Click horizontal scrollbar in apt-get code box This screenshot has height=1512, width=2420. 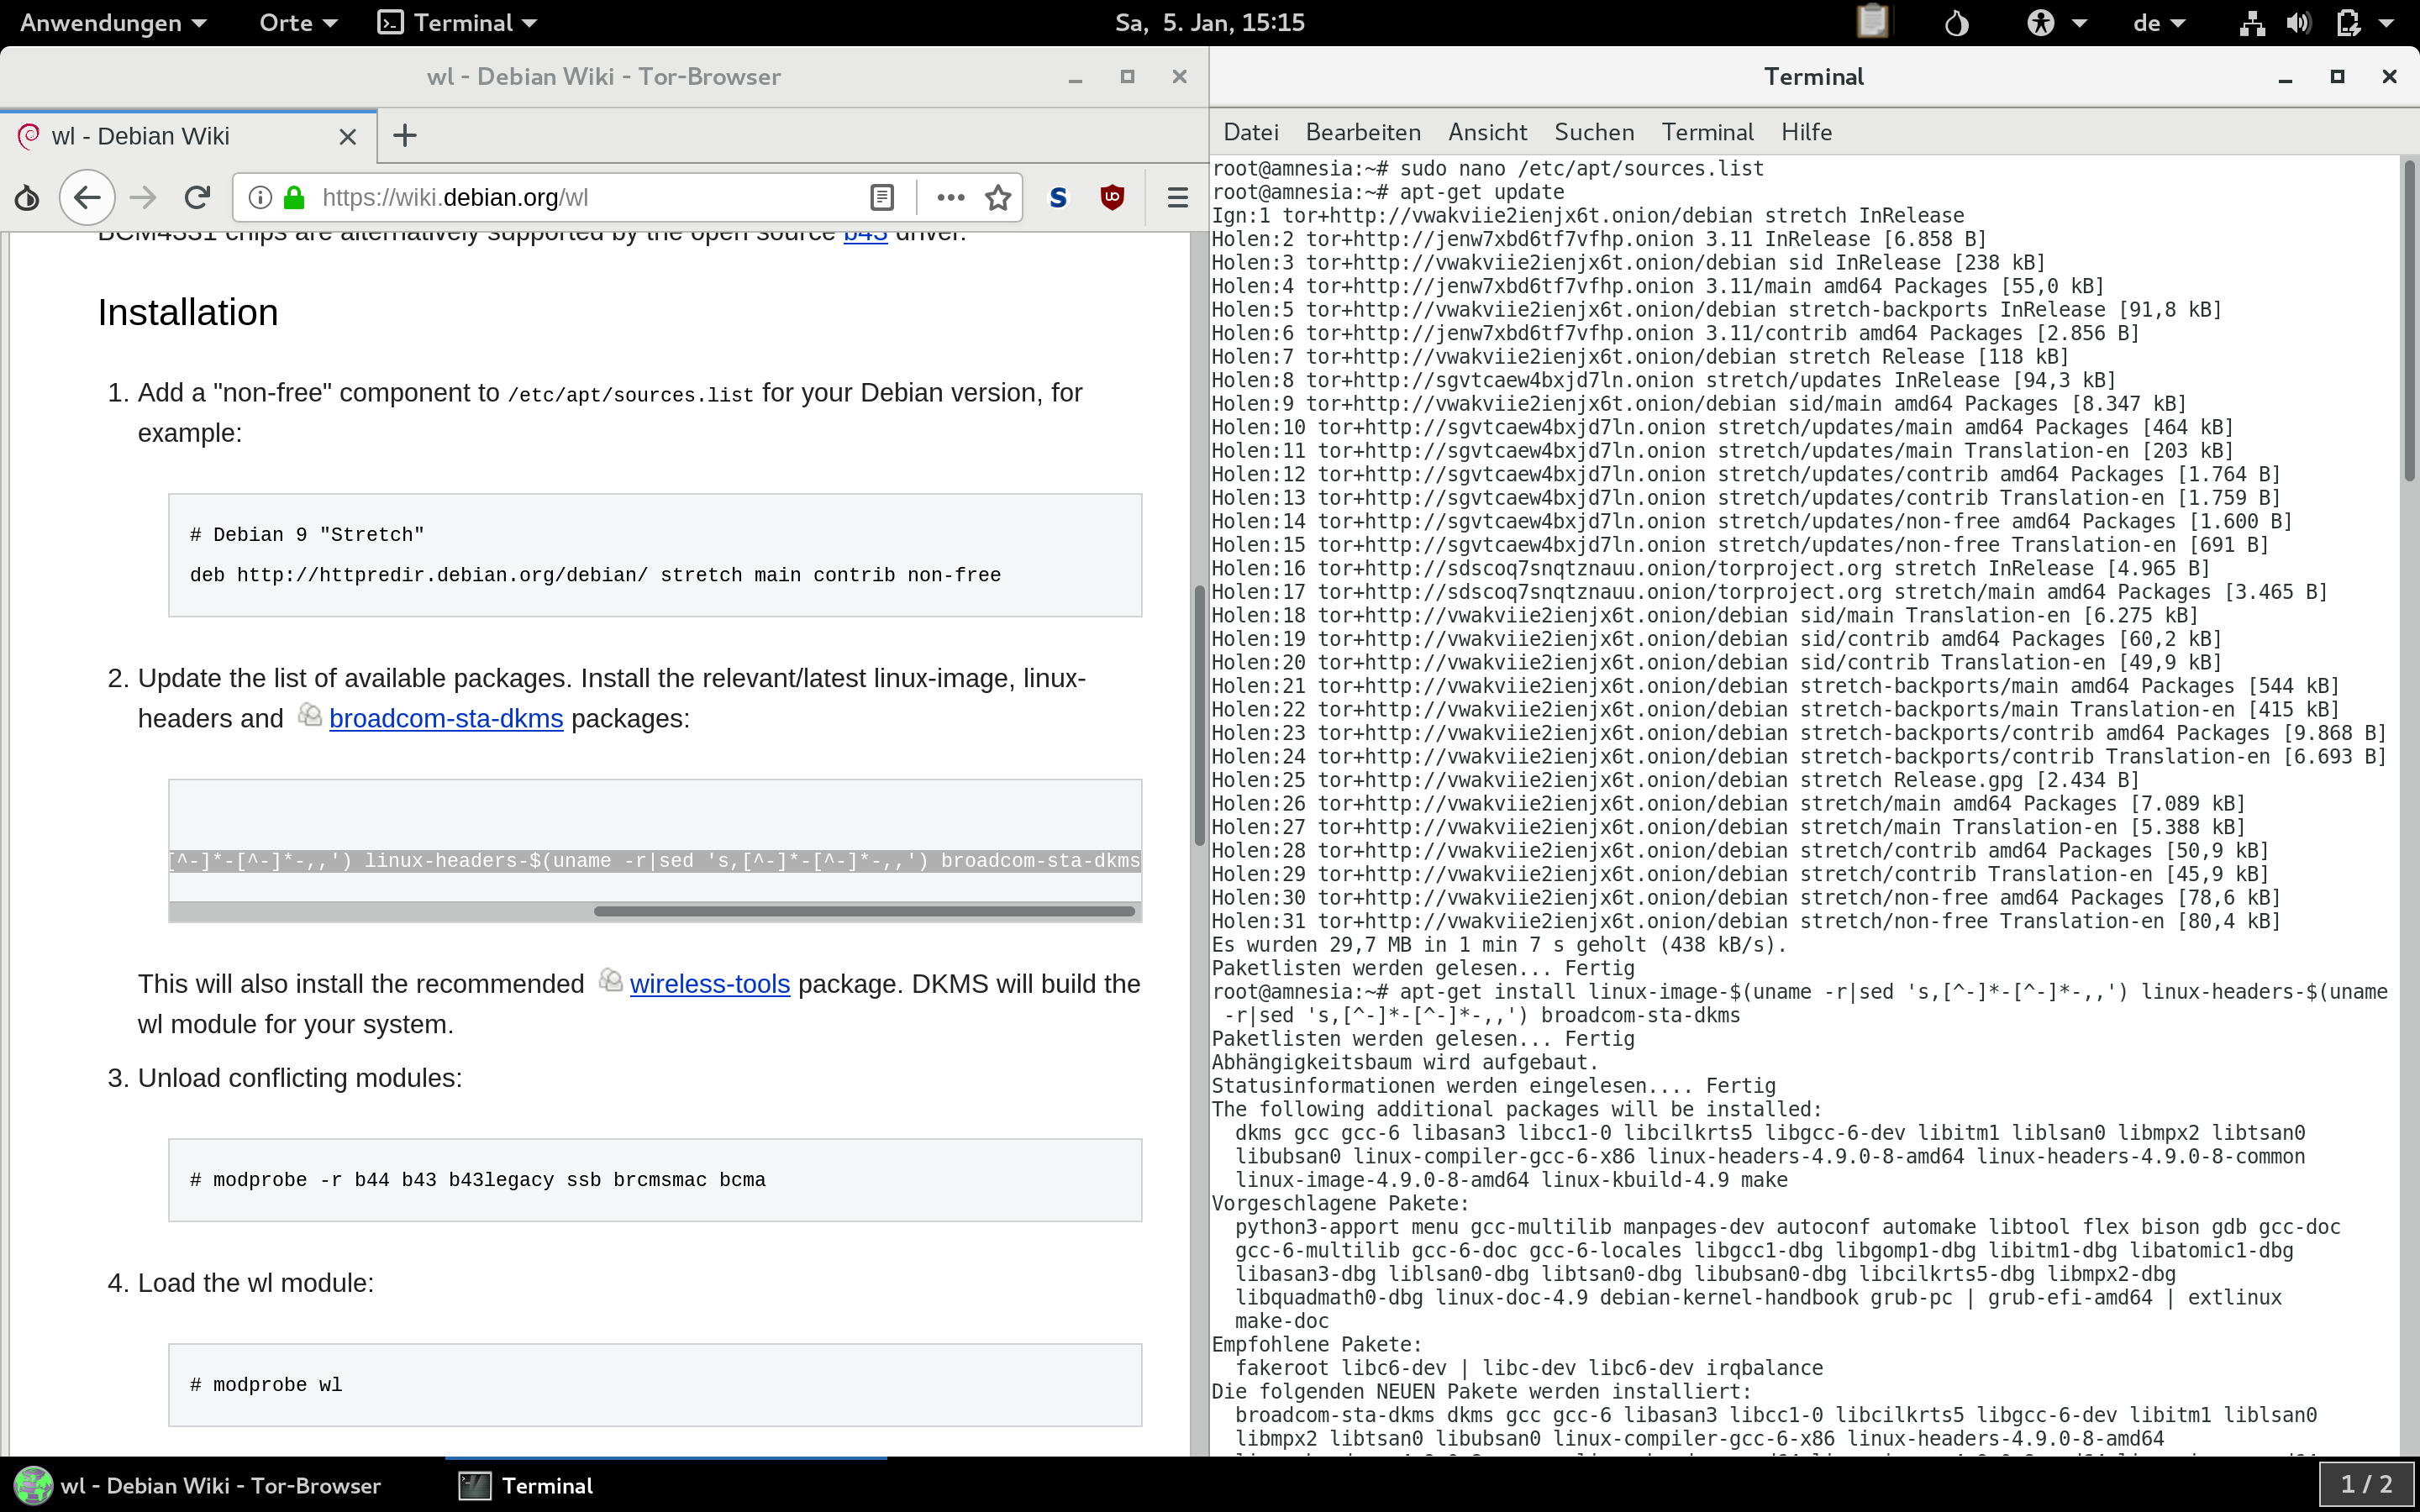point(864,911)
